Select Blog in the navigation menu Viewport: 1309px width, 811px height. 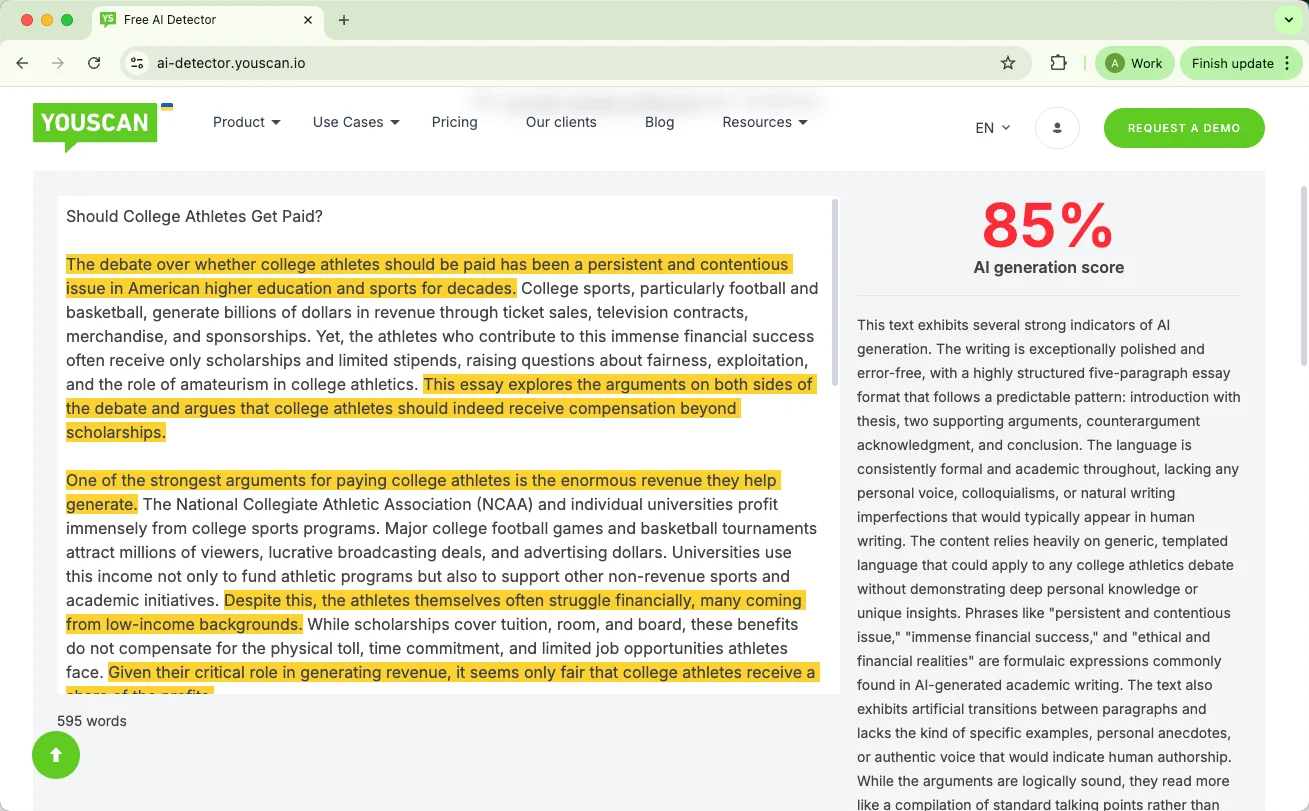(x=659, y=122)
